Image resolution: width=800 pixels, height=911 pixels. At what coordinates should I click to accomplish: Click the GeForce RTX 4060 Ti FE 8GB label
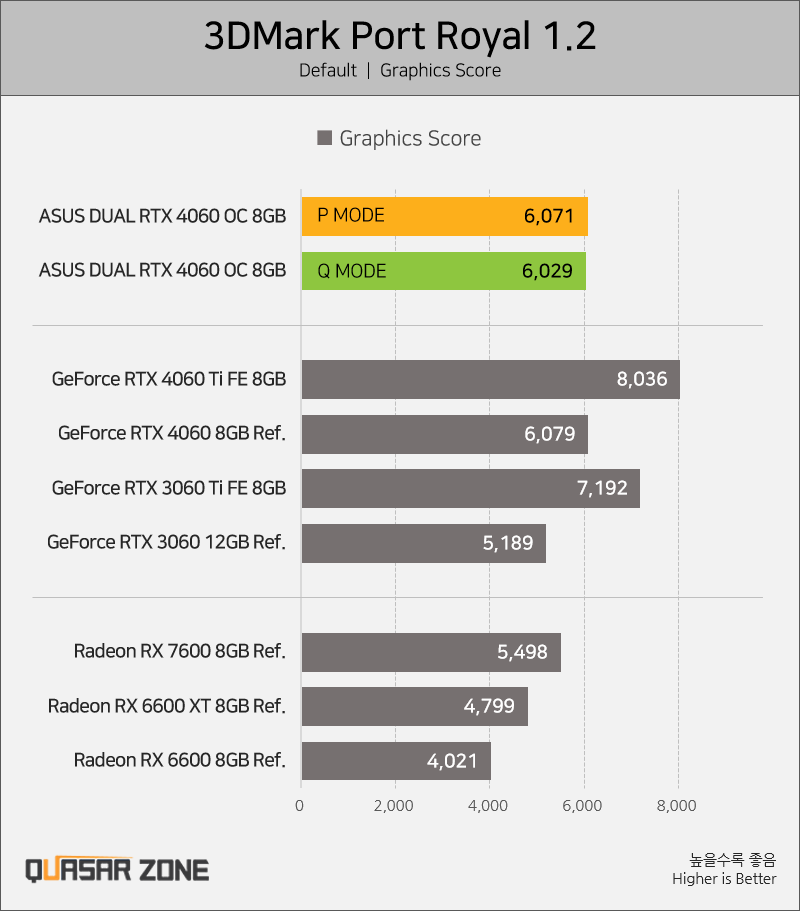[169, 379]
